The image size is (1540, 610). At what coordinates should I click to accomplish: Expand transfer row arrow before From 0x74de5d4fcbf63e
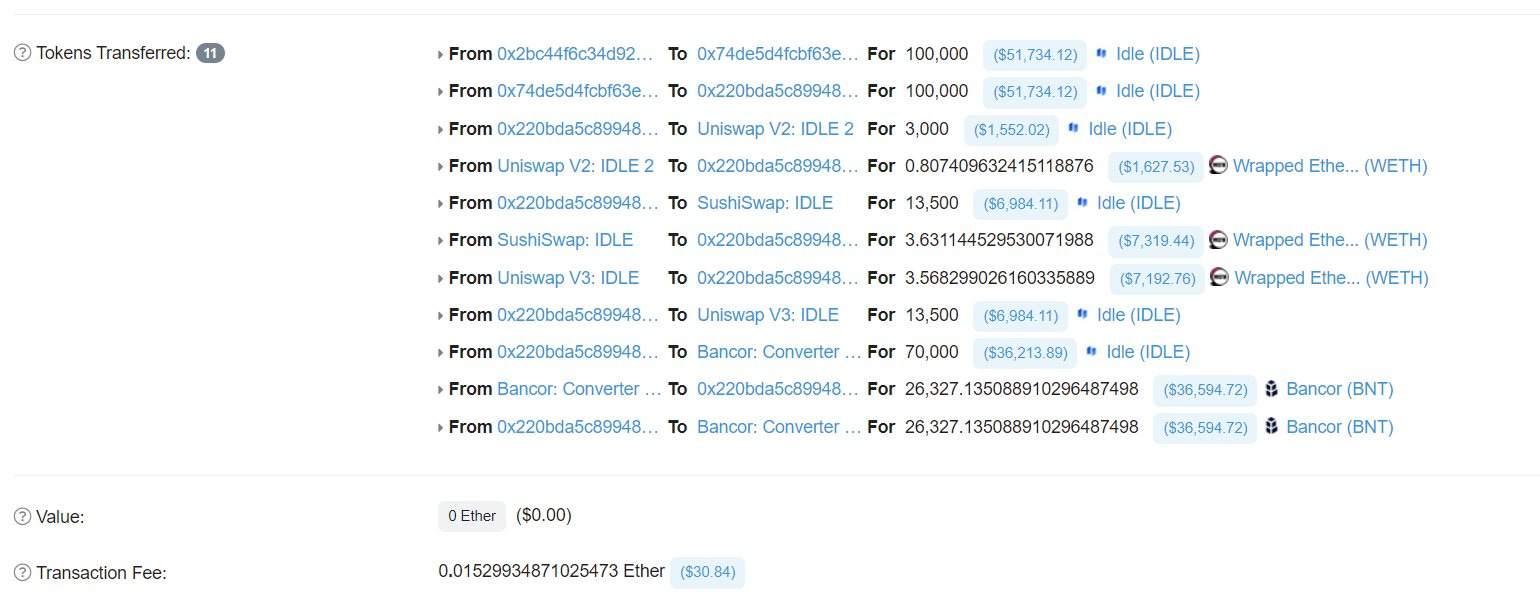(x=441, y=92)
